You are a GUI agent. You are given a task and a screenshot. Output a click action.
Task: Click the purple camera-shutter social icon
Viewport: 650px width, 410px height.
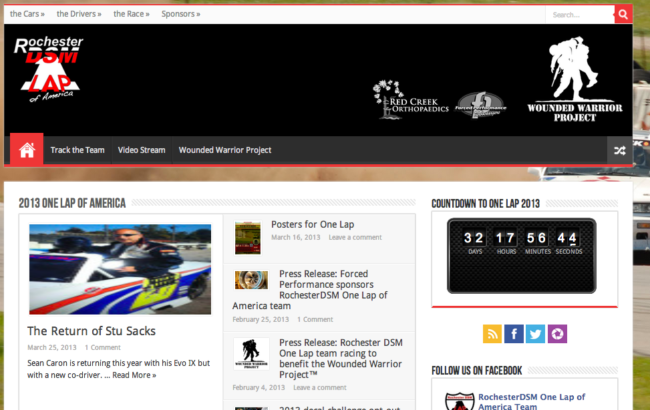click(557, 334)
